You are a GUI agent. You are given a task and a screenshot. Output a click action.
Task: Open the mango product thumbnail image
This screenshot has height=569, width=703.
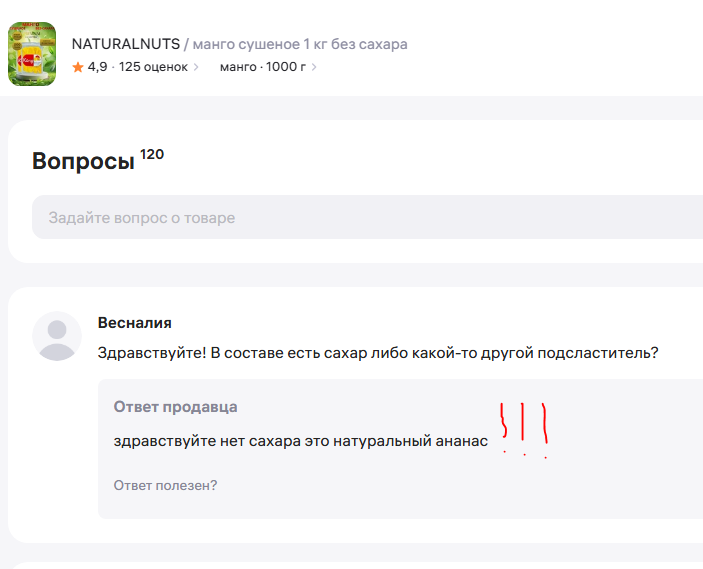click(32, 54)
